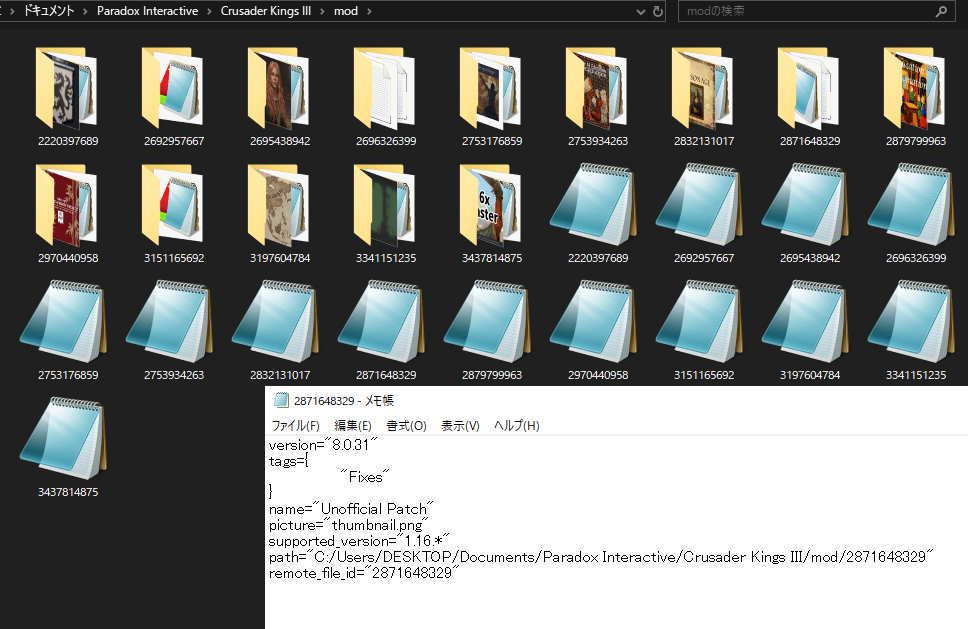968x629 pixels.
Task: Select the 3197604784 folder with map thumbnail
Action: (x=279, y=205)
